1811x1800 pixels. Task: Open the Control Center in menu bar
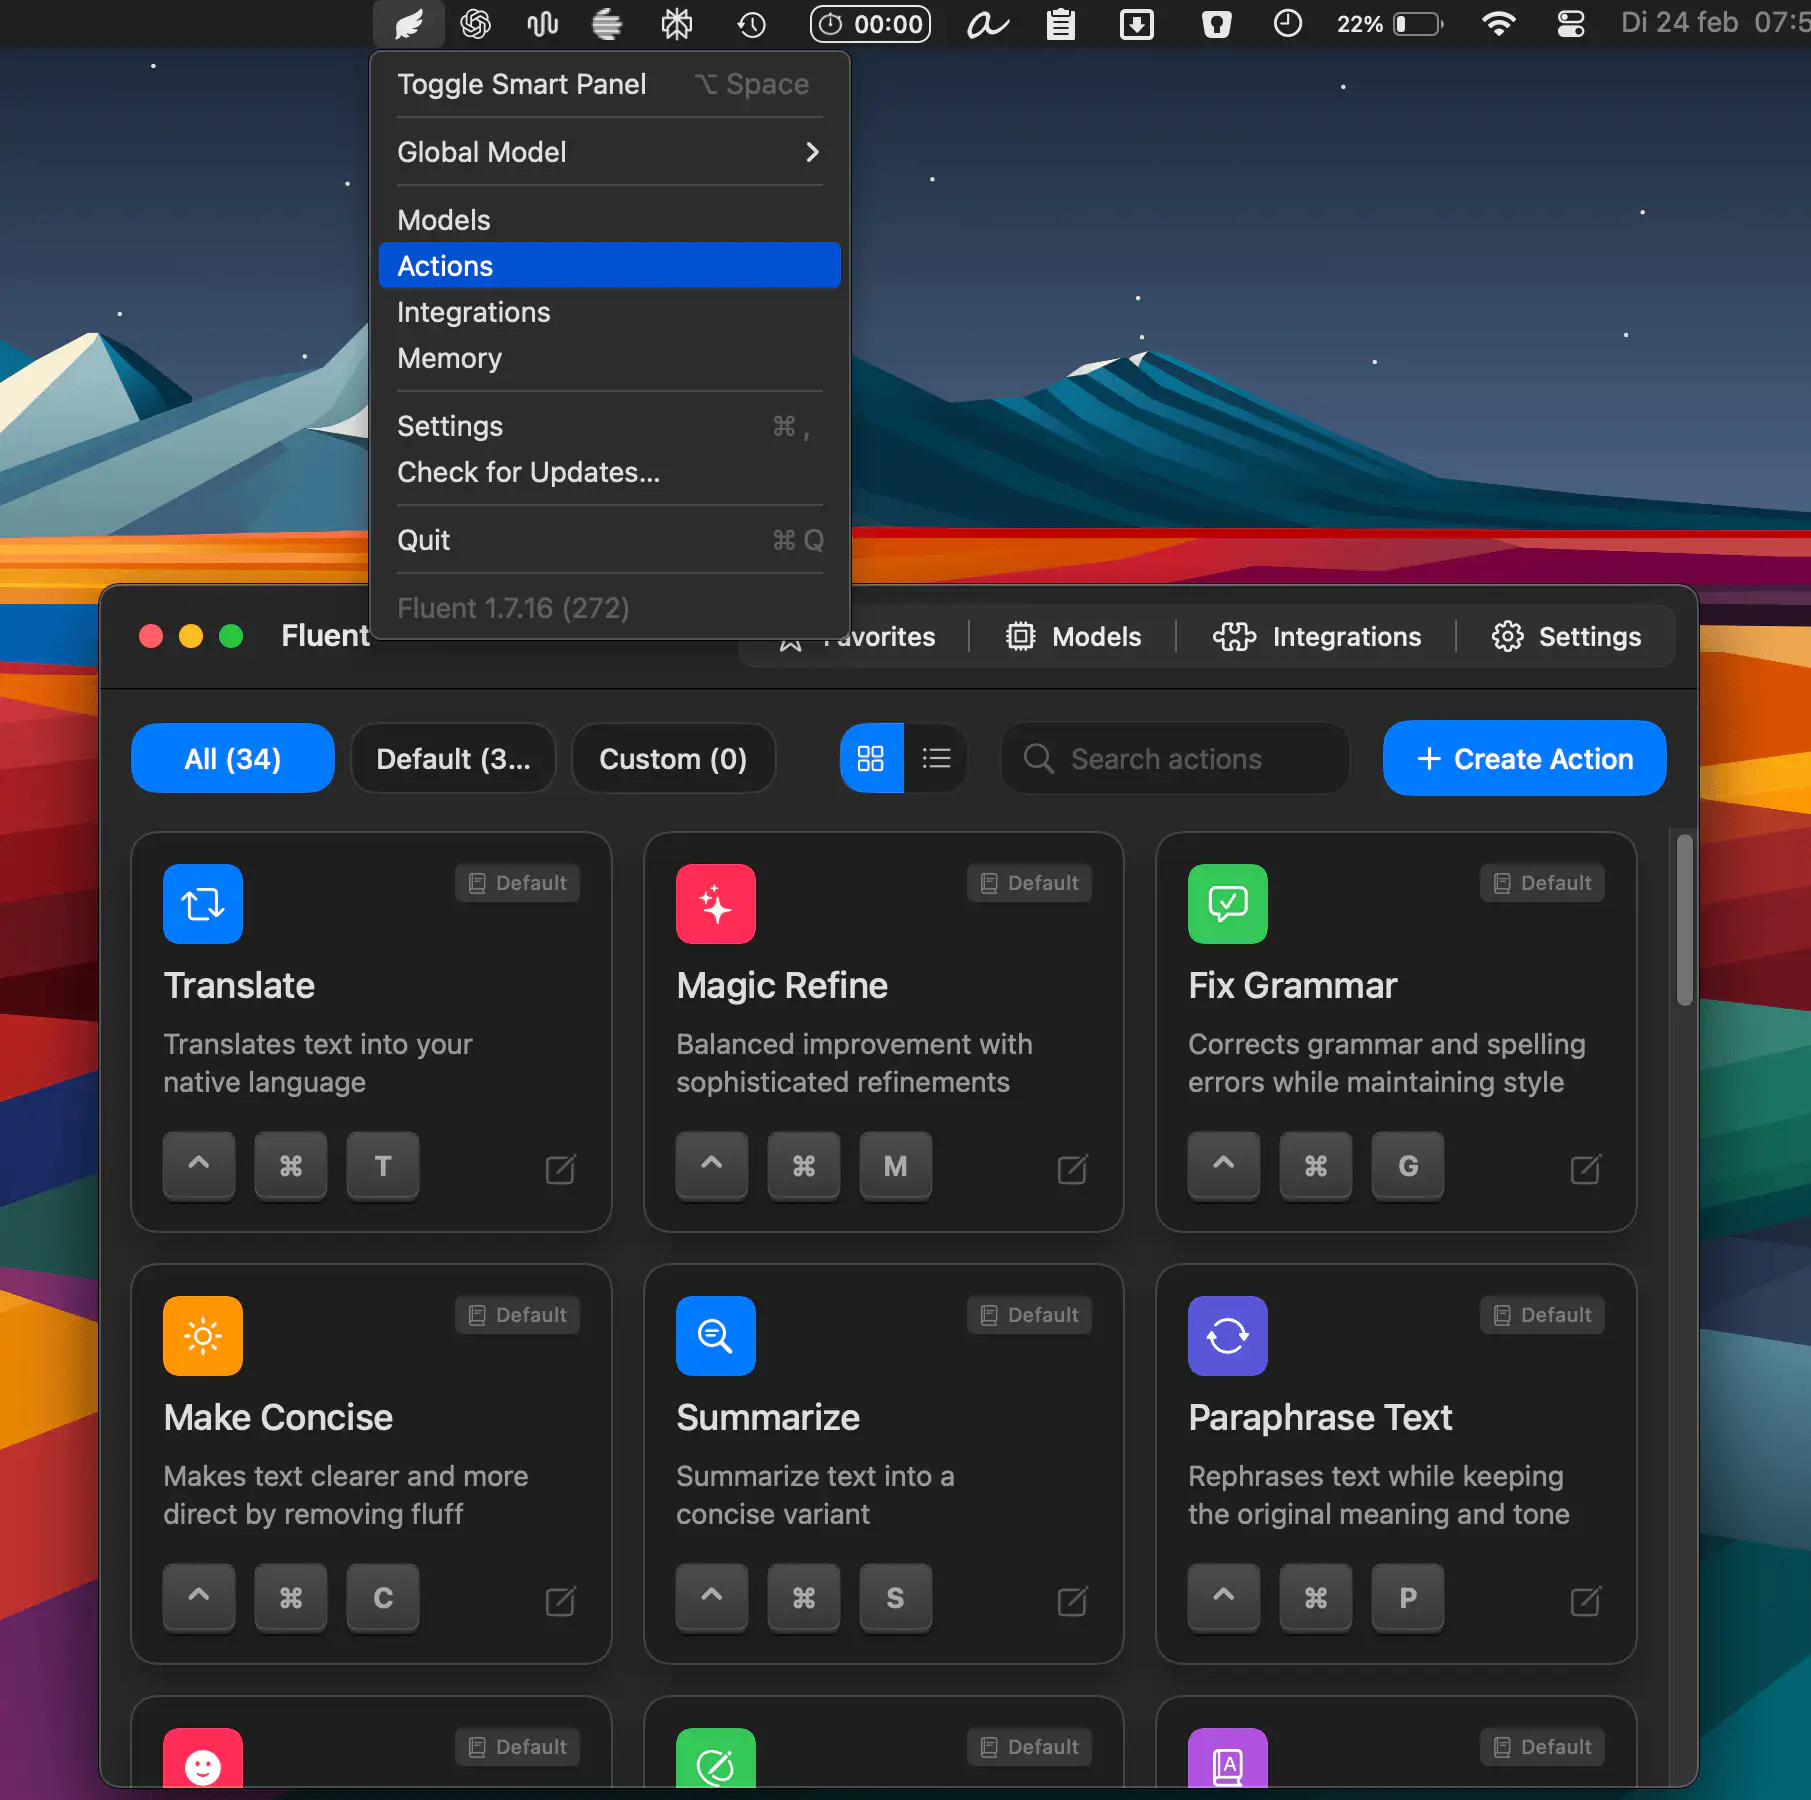[1571, 24]
